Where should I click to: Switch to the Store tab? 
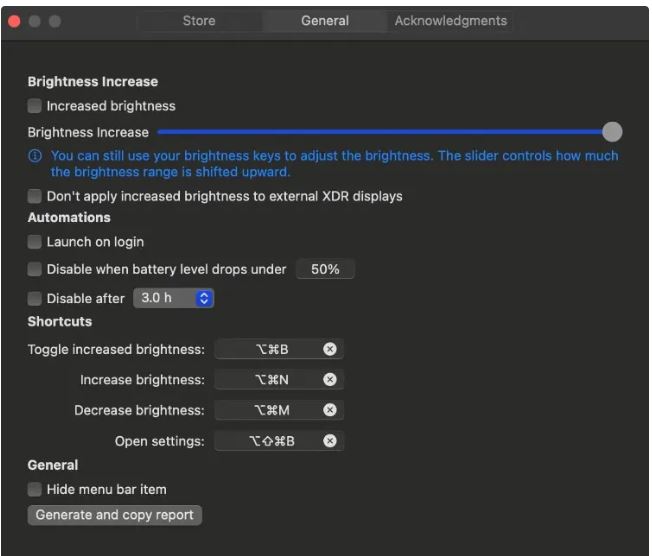pyautogui.click(x=199, y=21)
